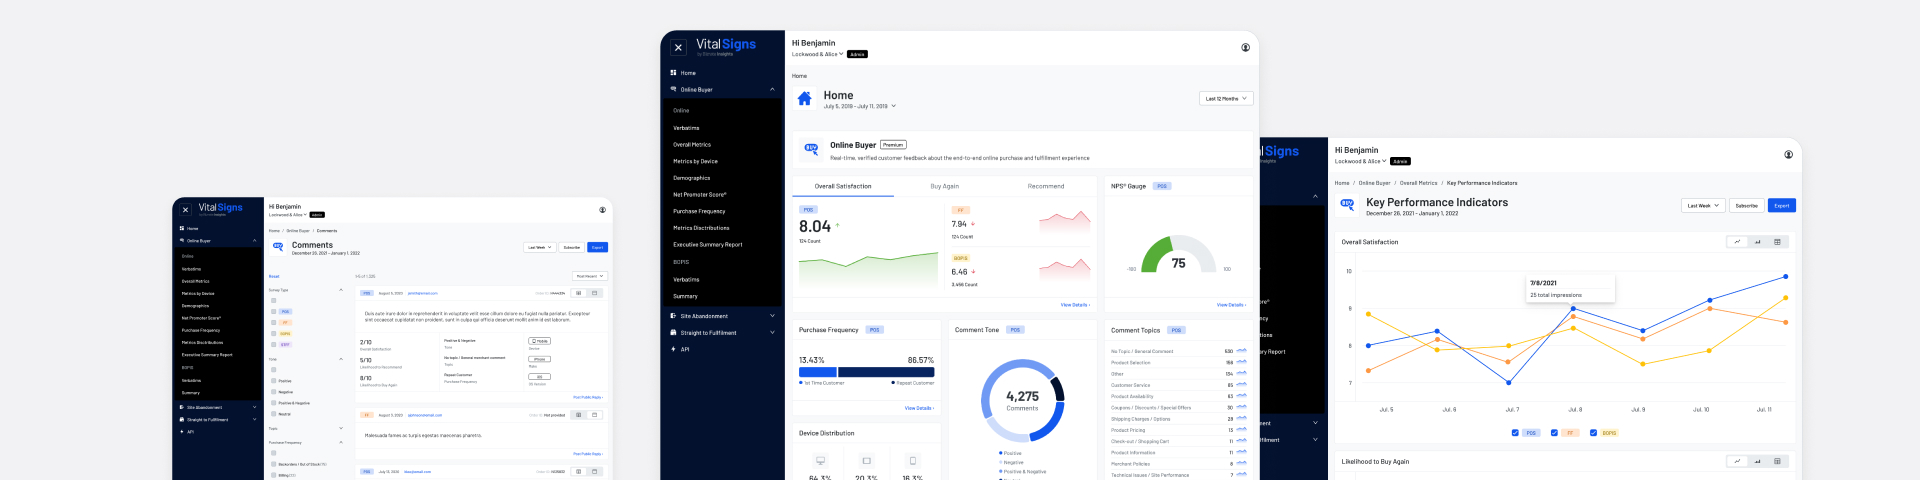Click the Purchase Frequency progress bar
The height and width of the screenshot is (480, 1920).
[x=866, y=372]
